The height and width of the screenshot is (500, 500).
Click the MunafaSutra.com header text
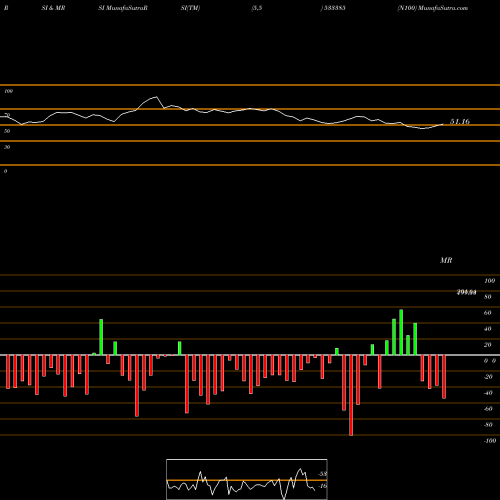443,8
